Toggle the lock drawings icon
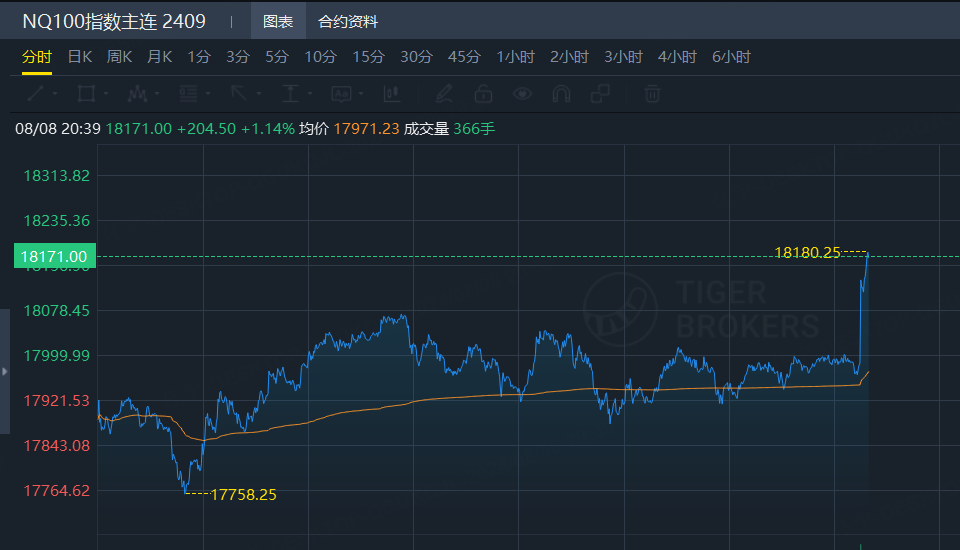960x550 pixels. coord(483,94)
